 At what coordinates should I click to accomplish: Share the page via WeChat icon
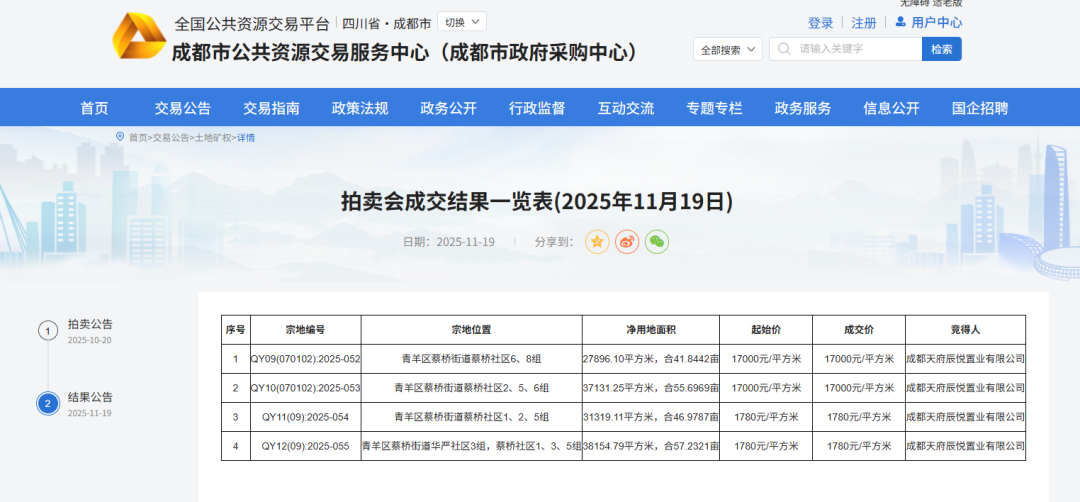pyautogui.click(x=657, y=242)
